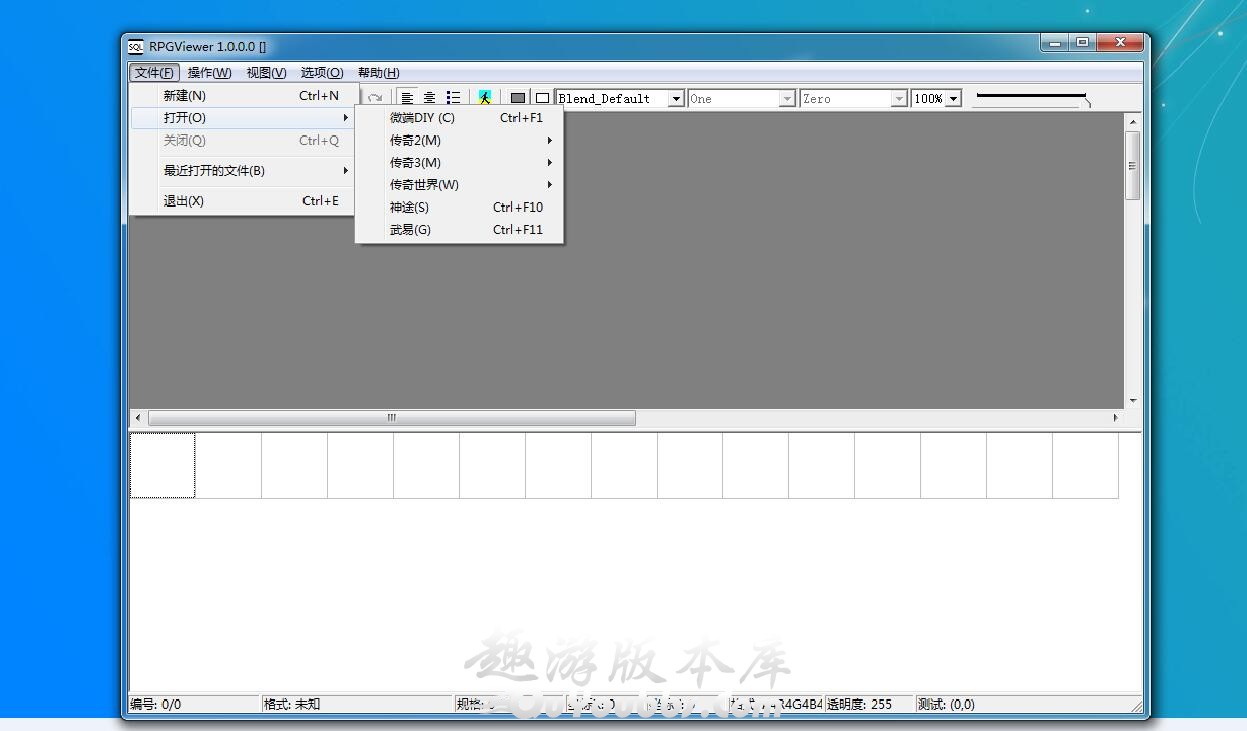Click the filled gray rectangle icon
This screenshot has width=1247, height=731.
[x=518, y=98]
